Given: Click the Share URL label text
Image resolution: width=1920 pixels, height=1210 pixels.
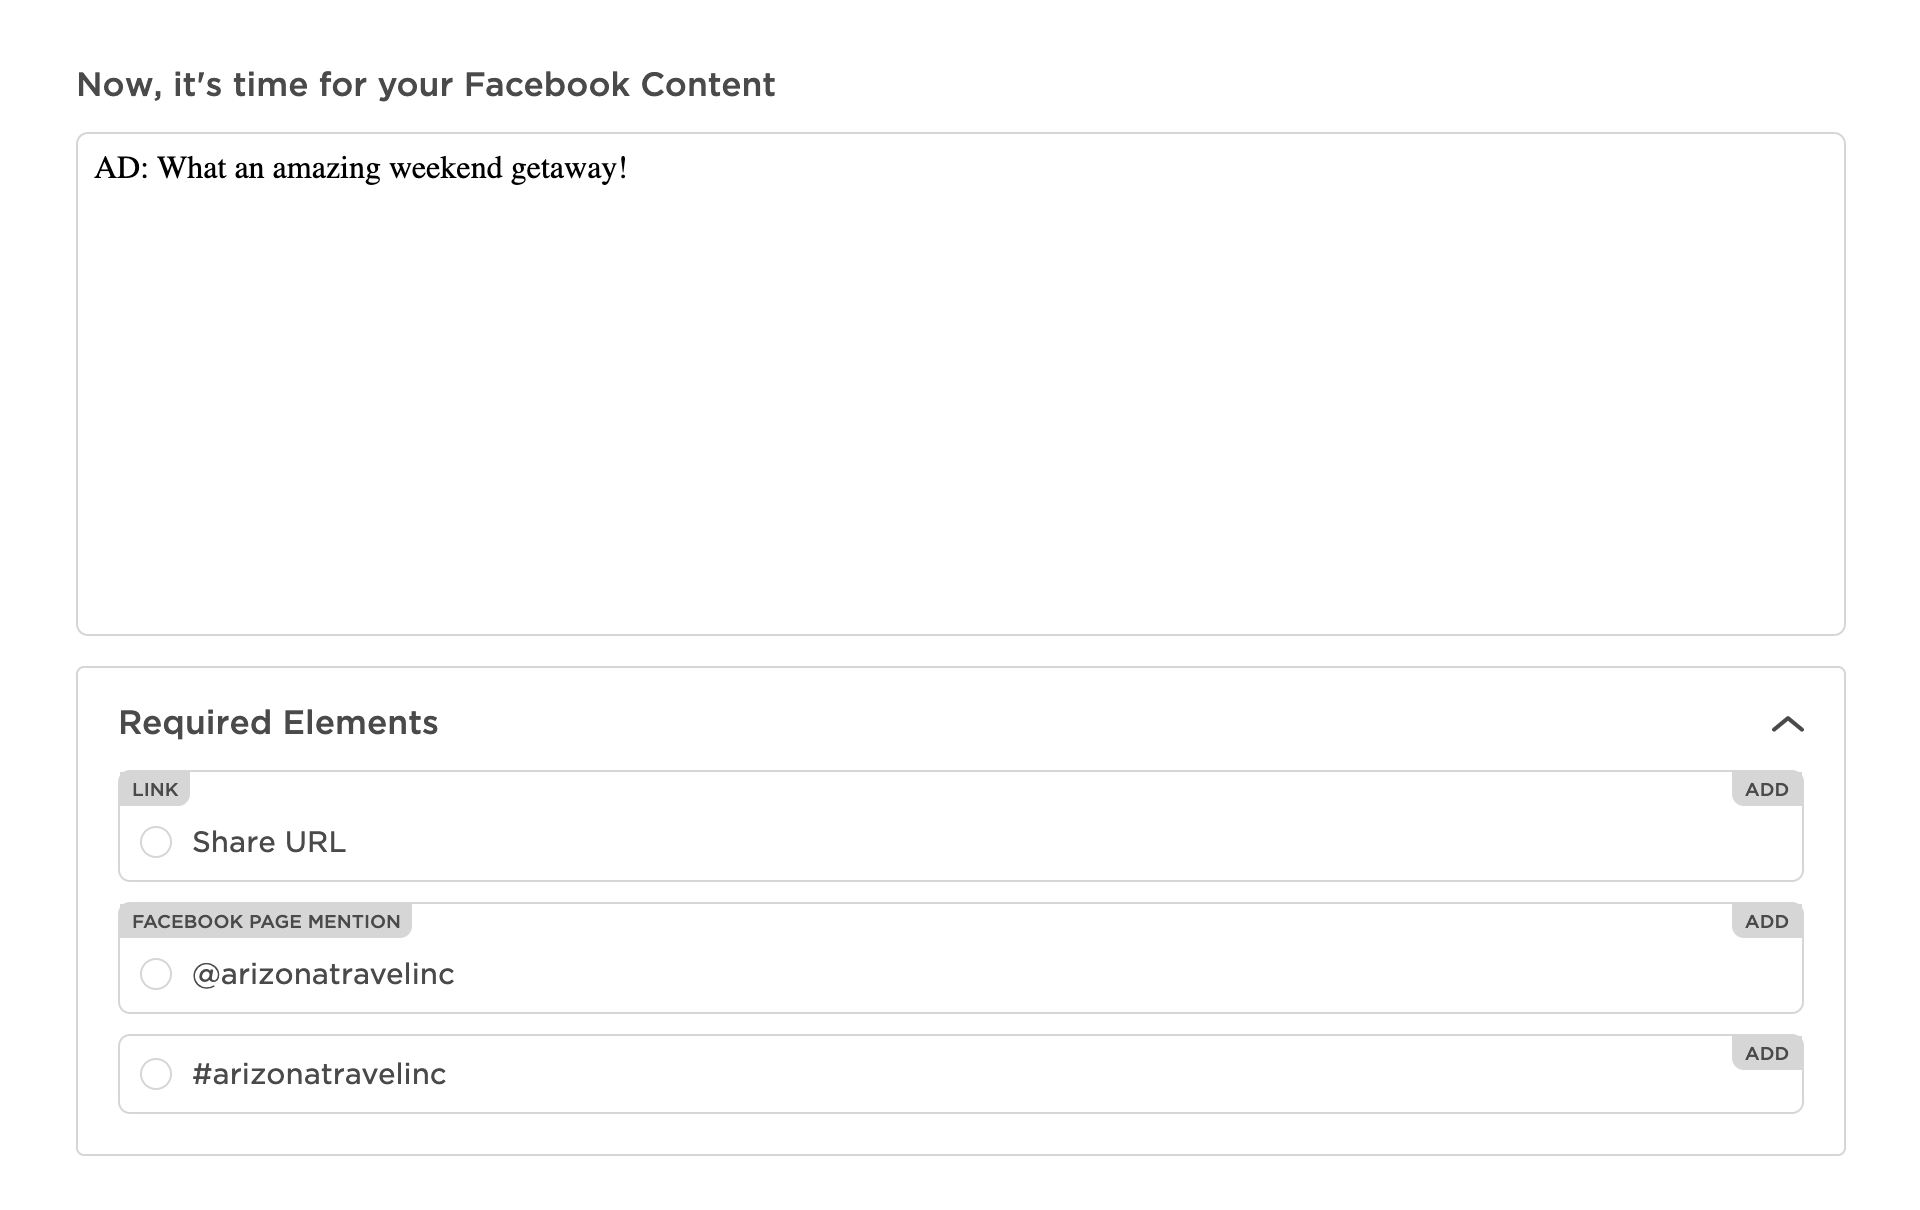Looking at the screenshot, I should (269, 842).
